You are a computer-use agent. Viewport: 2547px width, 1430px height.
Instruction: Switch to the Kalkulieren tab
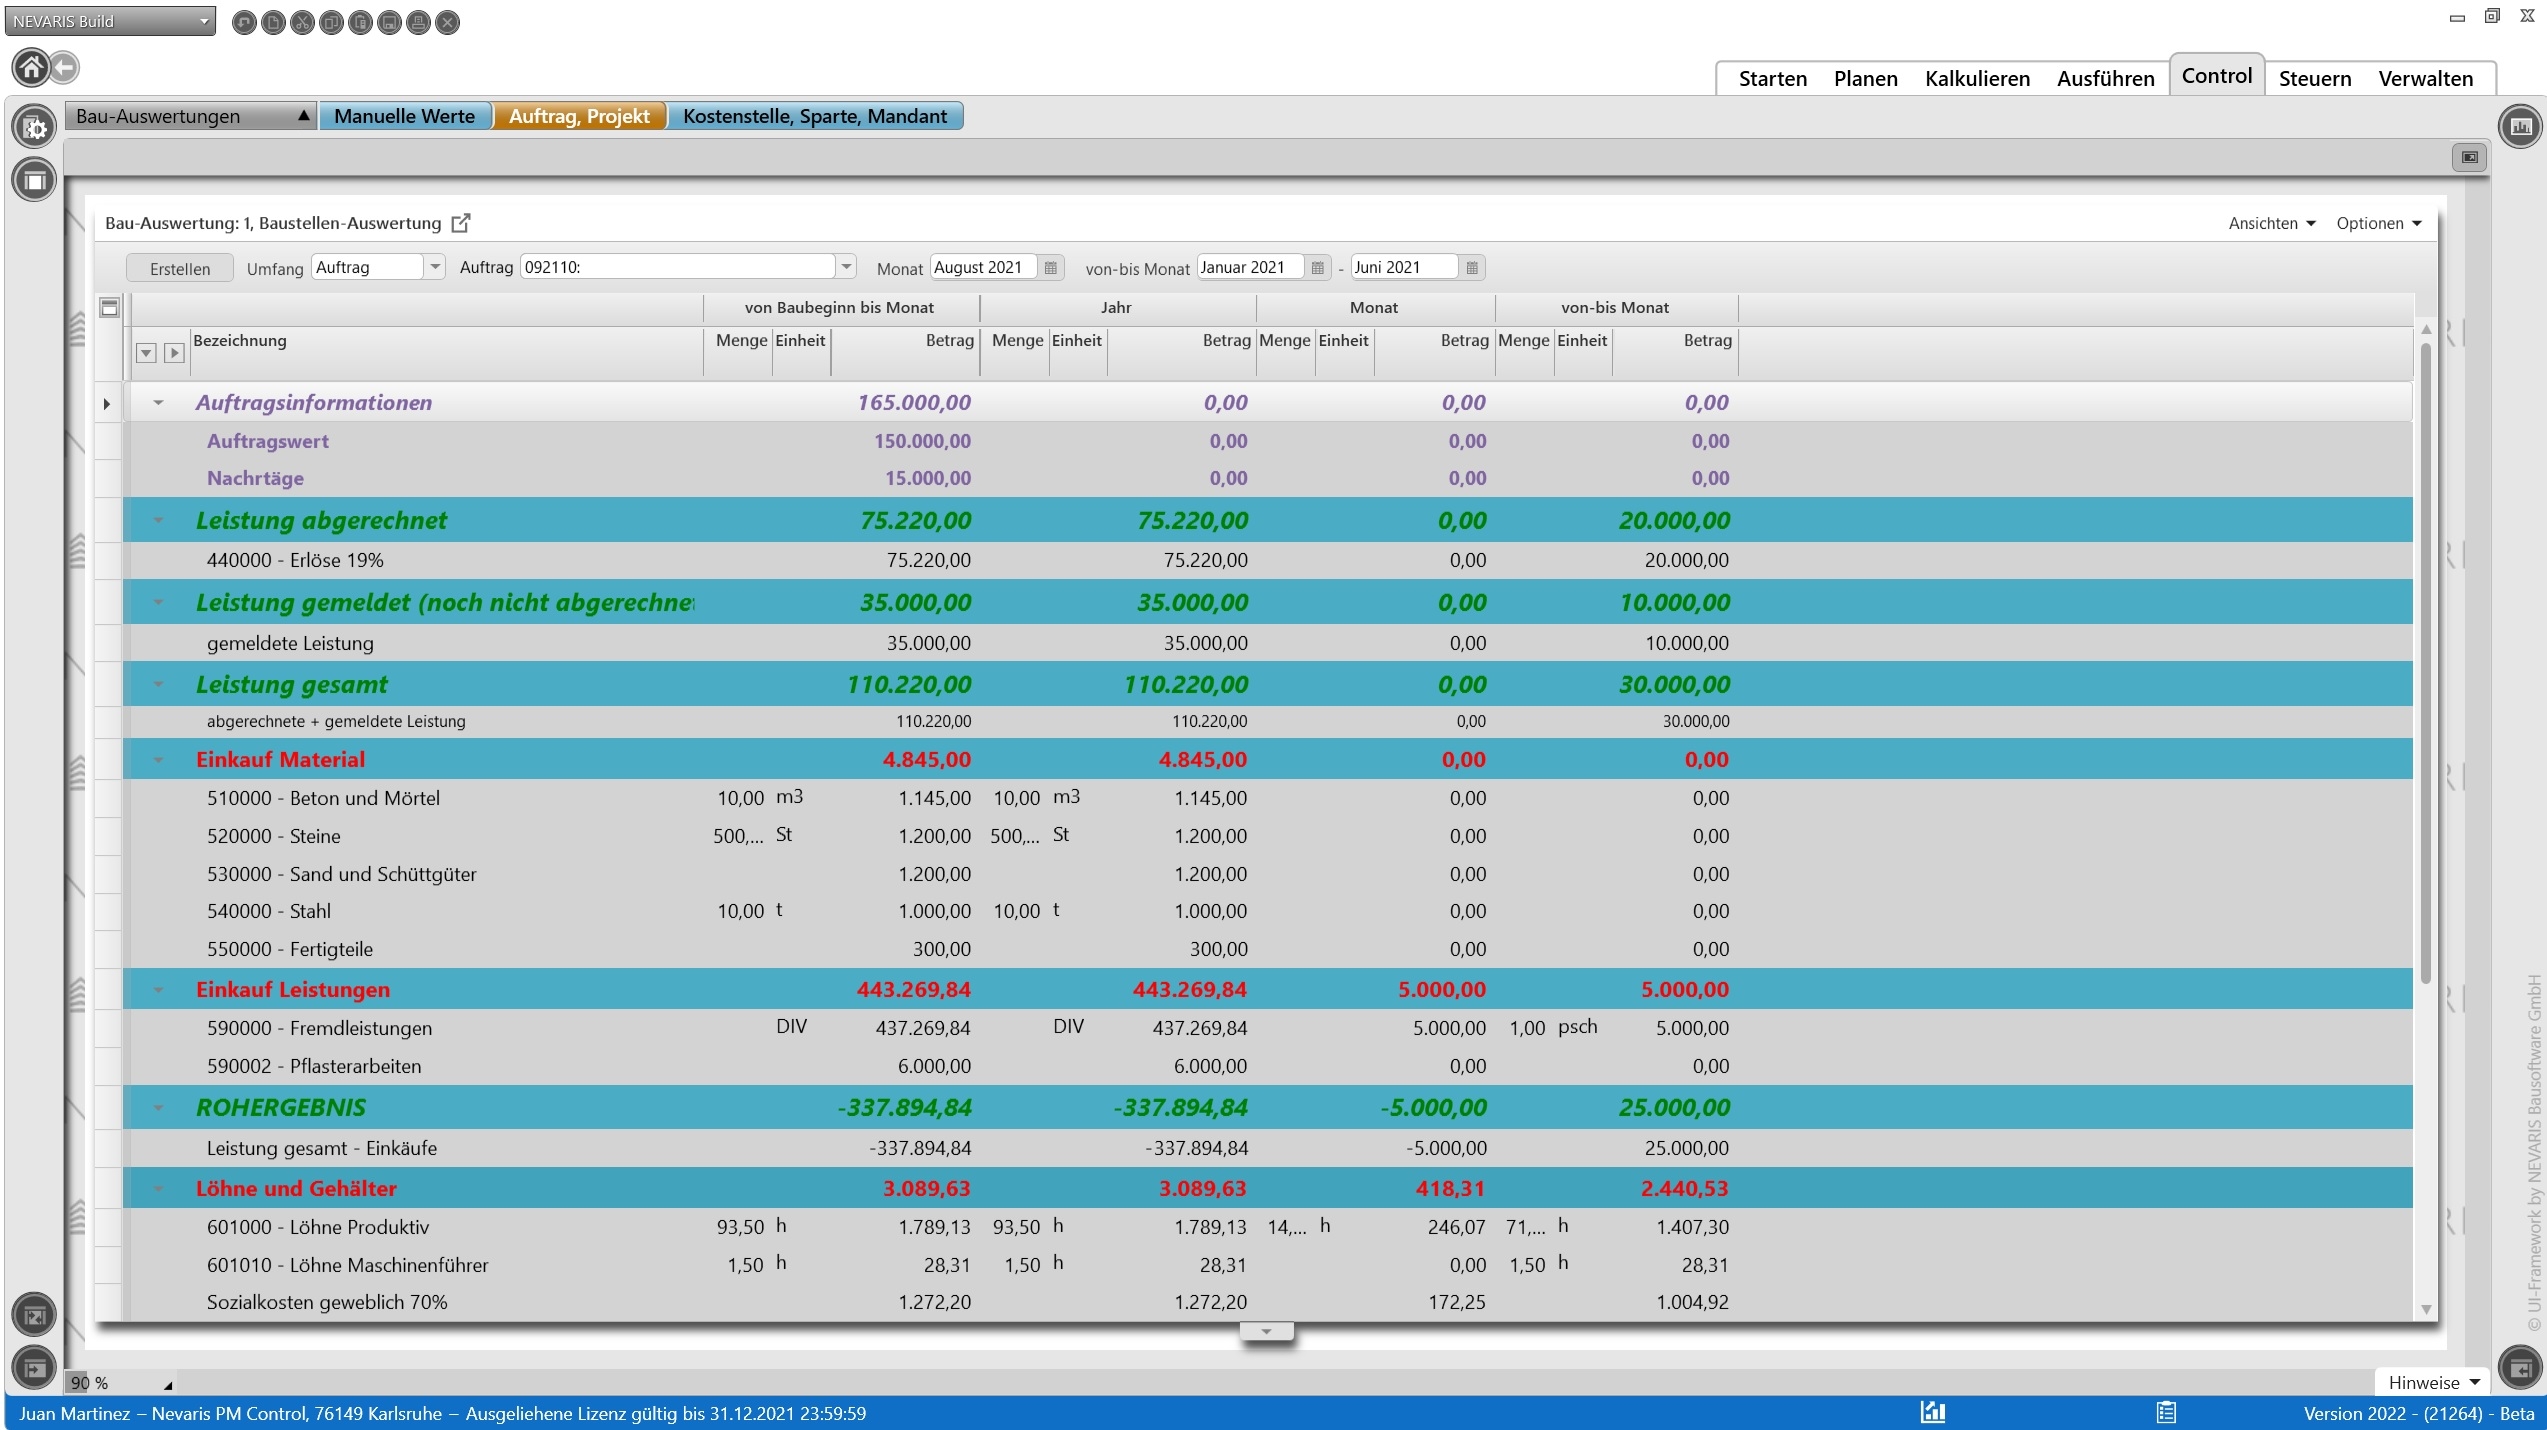(1976, 78)
